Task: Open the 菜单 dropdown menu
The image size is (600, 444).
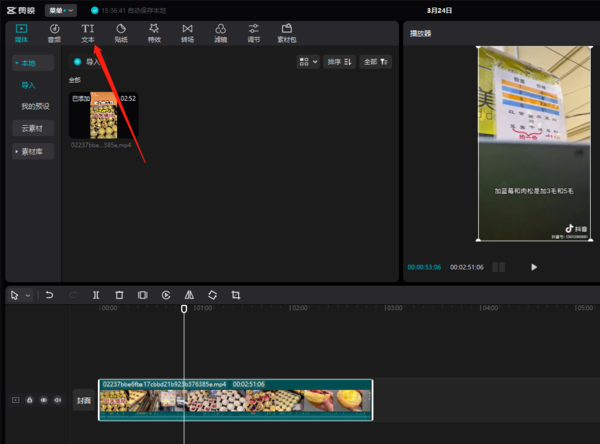Action: pos(60,9)
